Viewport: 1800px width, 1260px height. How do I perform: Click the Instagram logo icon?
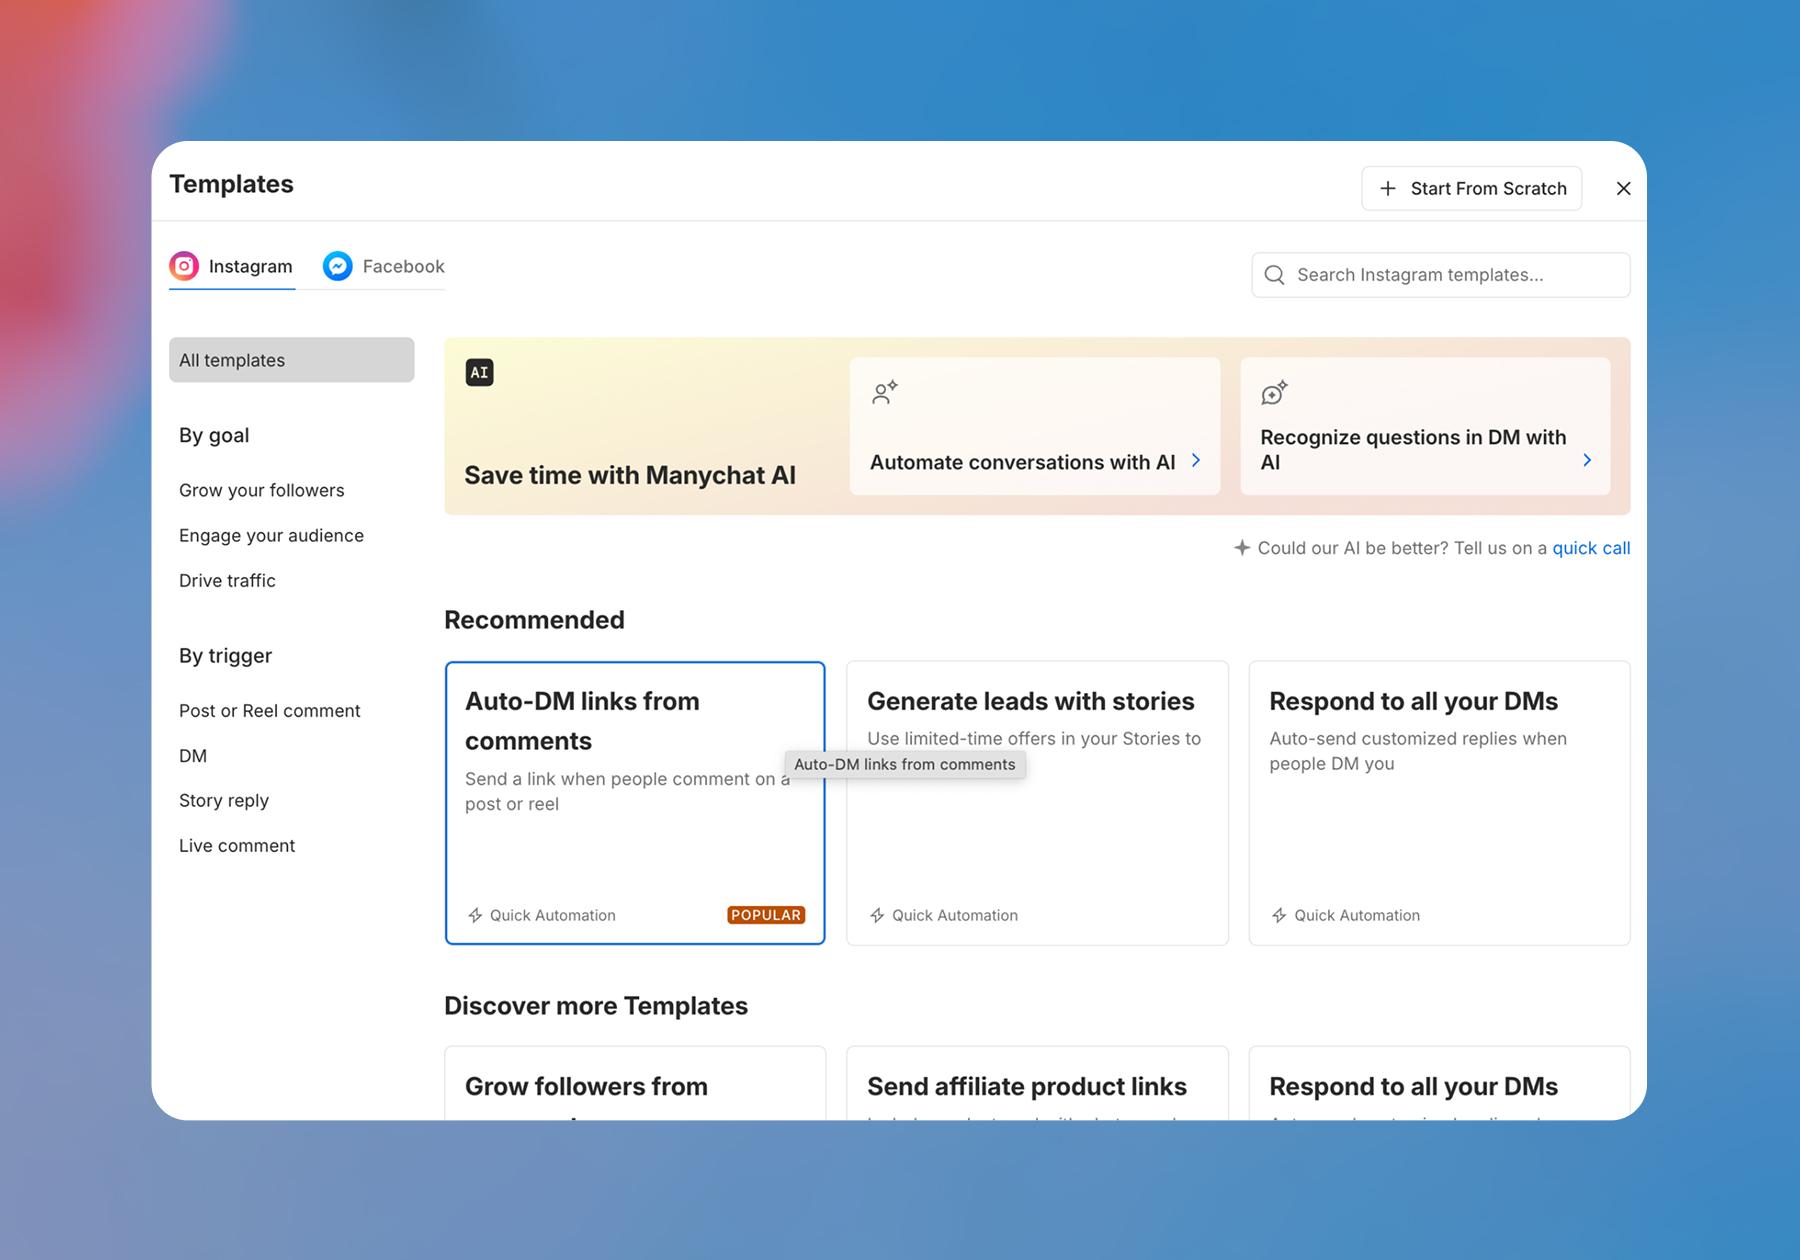[x=184, y=266]
